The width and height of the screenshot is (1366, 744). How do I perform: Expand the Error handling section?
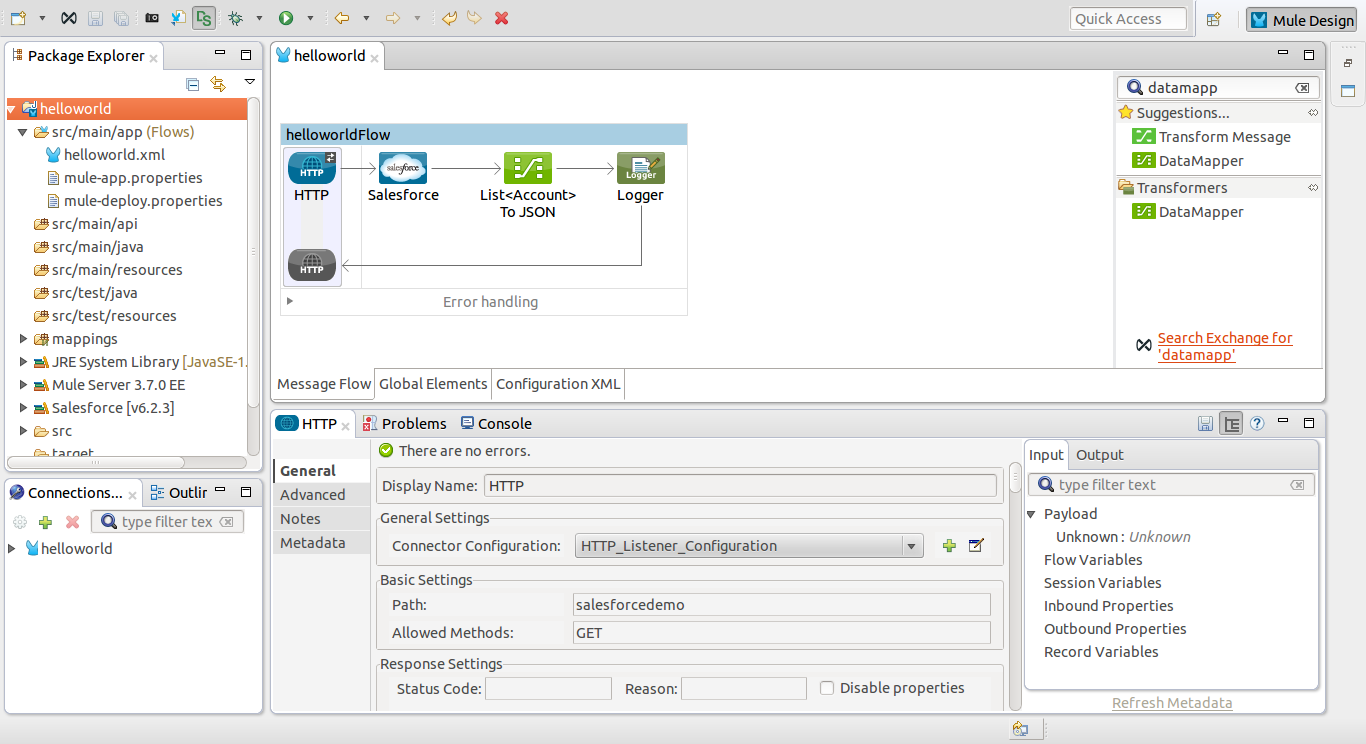click(290, 300)
